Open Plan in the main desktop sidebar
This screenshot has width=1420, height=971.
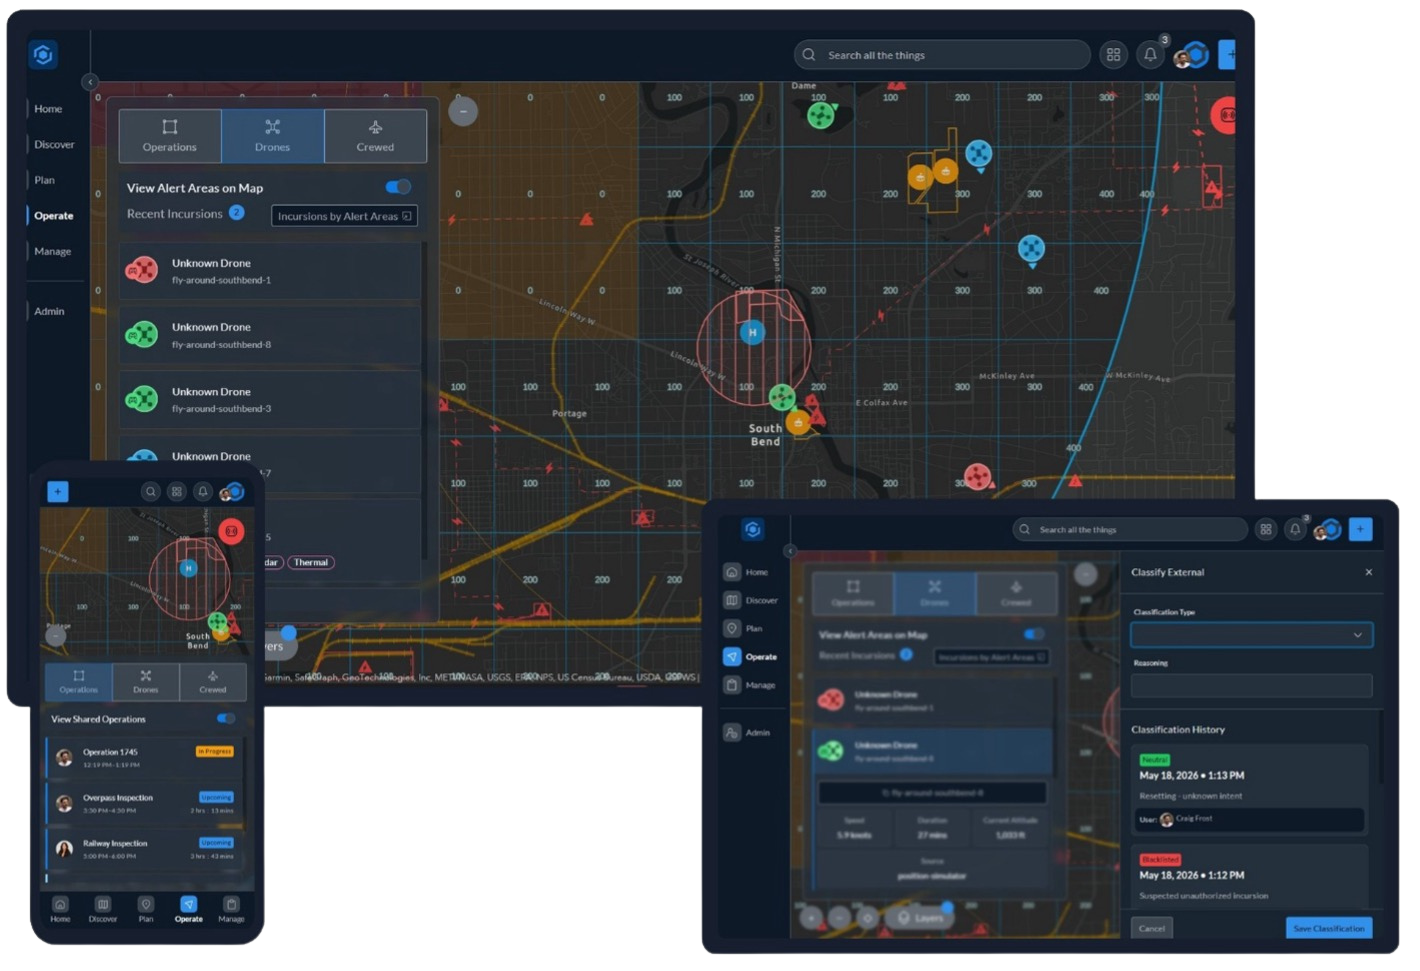click(45, 180)
